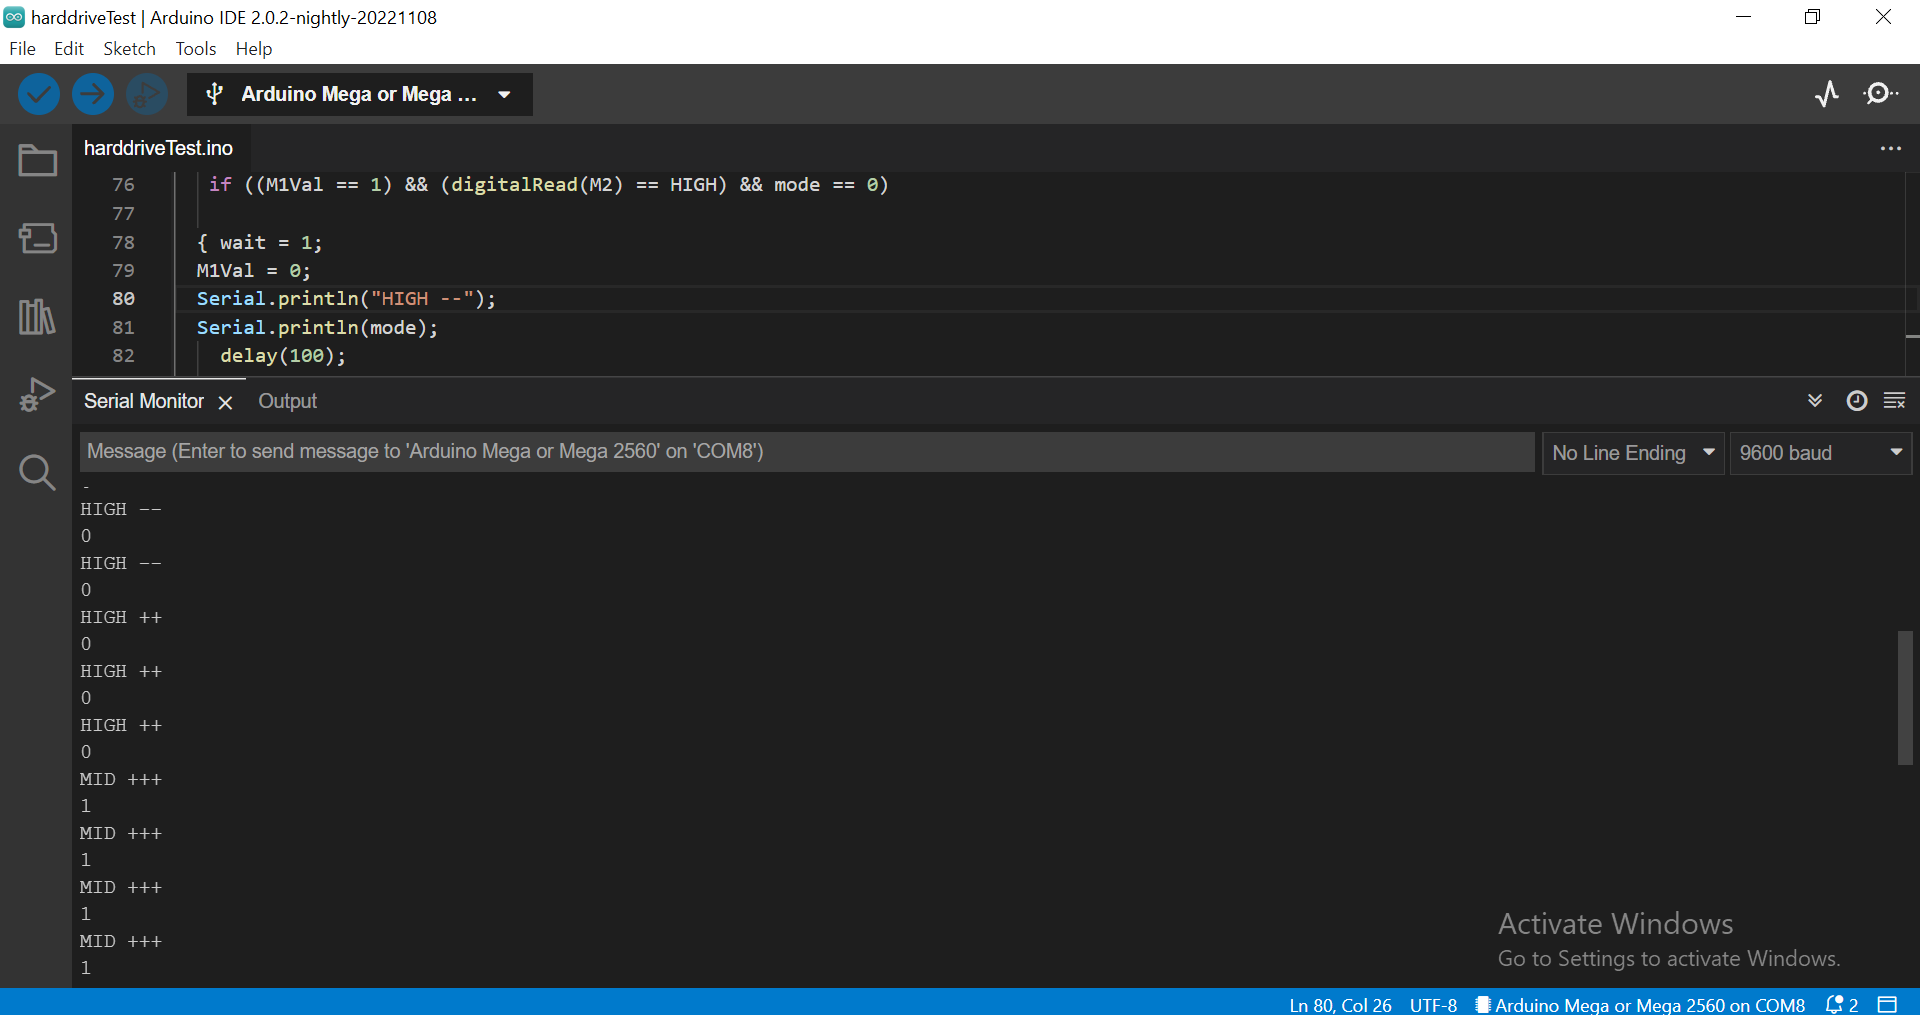The image size is (1920, 1015).
Task: Start the debugger from the sidebar
Action: (x=36, y=394)
